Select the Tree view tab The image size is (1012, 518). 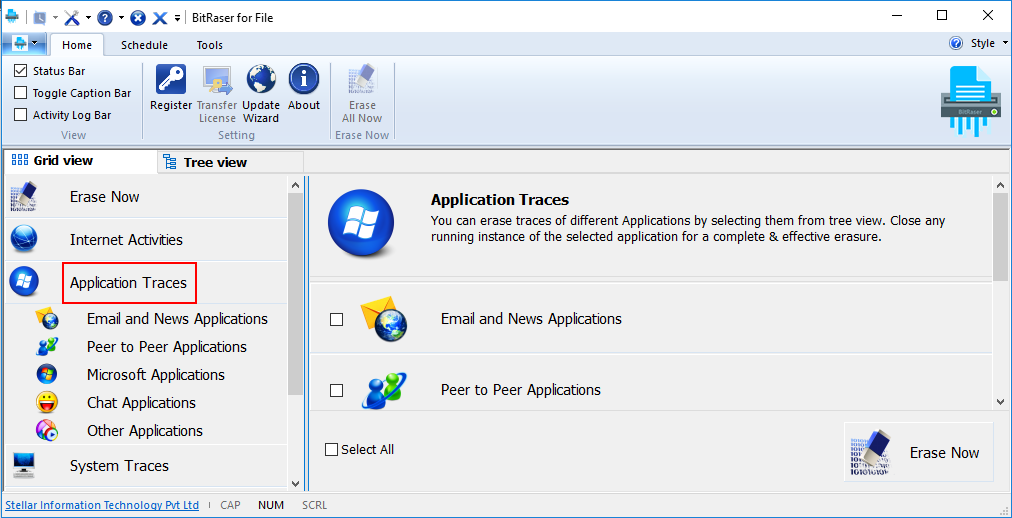pos(230,162)
